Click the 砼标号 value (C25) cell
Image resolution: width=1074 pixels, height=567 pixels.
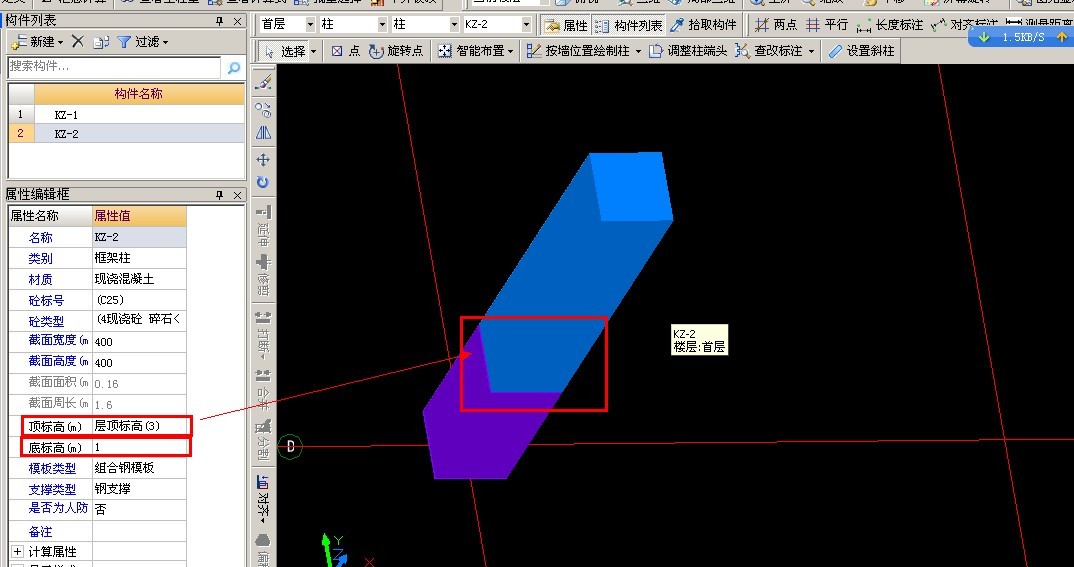pos(139,300)
